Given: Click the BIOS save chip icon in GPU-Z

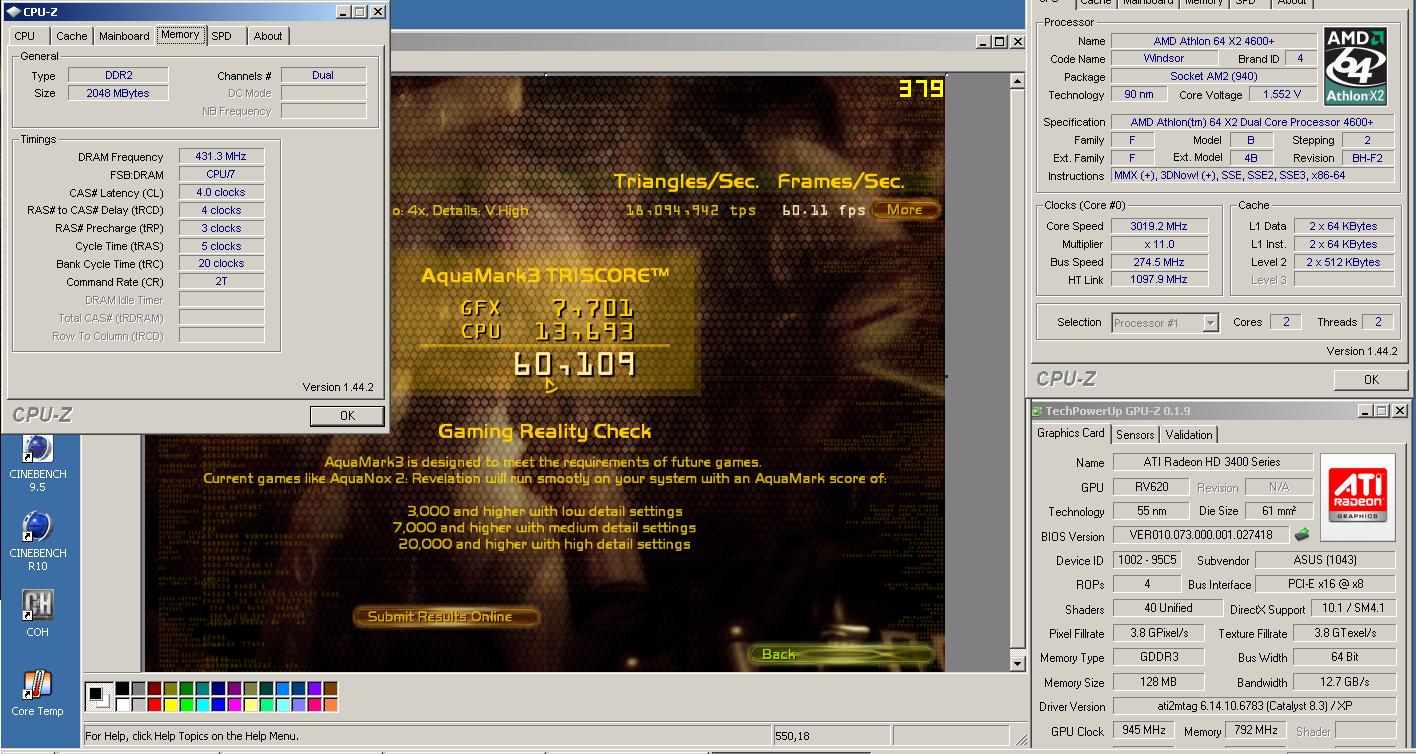Looking at the screenshot, I should click(x=1301, y=535).
